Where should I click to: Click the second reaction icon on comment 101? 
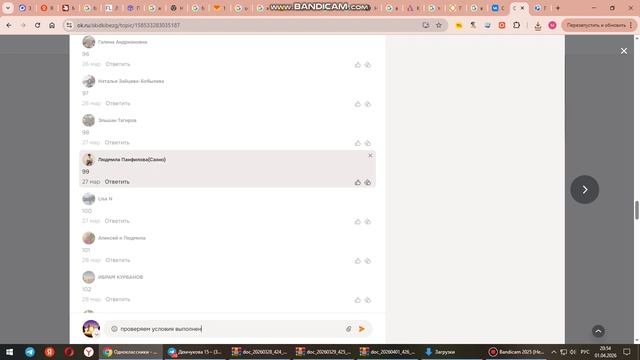pyautogui.click(x=368, y=260)
